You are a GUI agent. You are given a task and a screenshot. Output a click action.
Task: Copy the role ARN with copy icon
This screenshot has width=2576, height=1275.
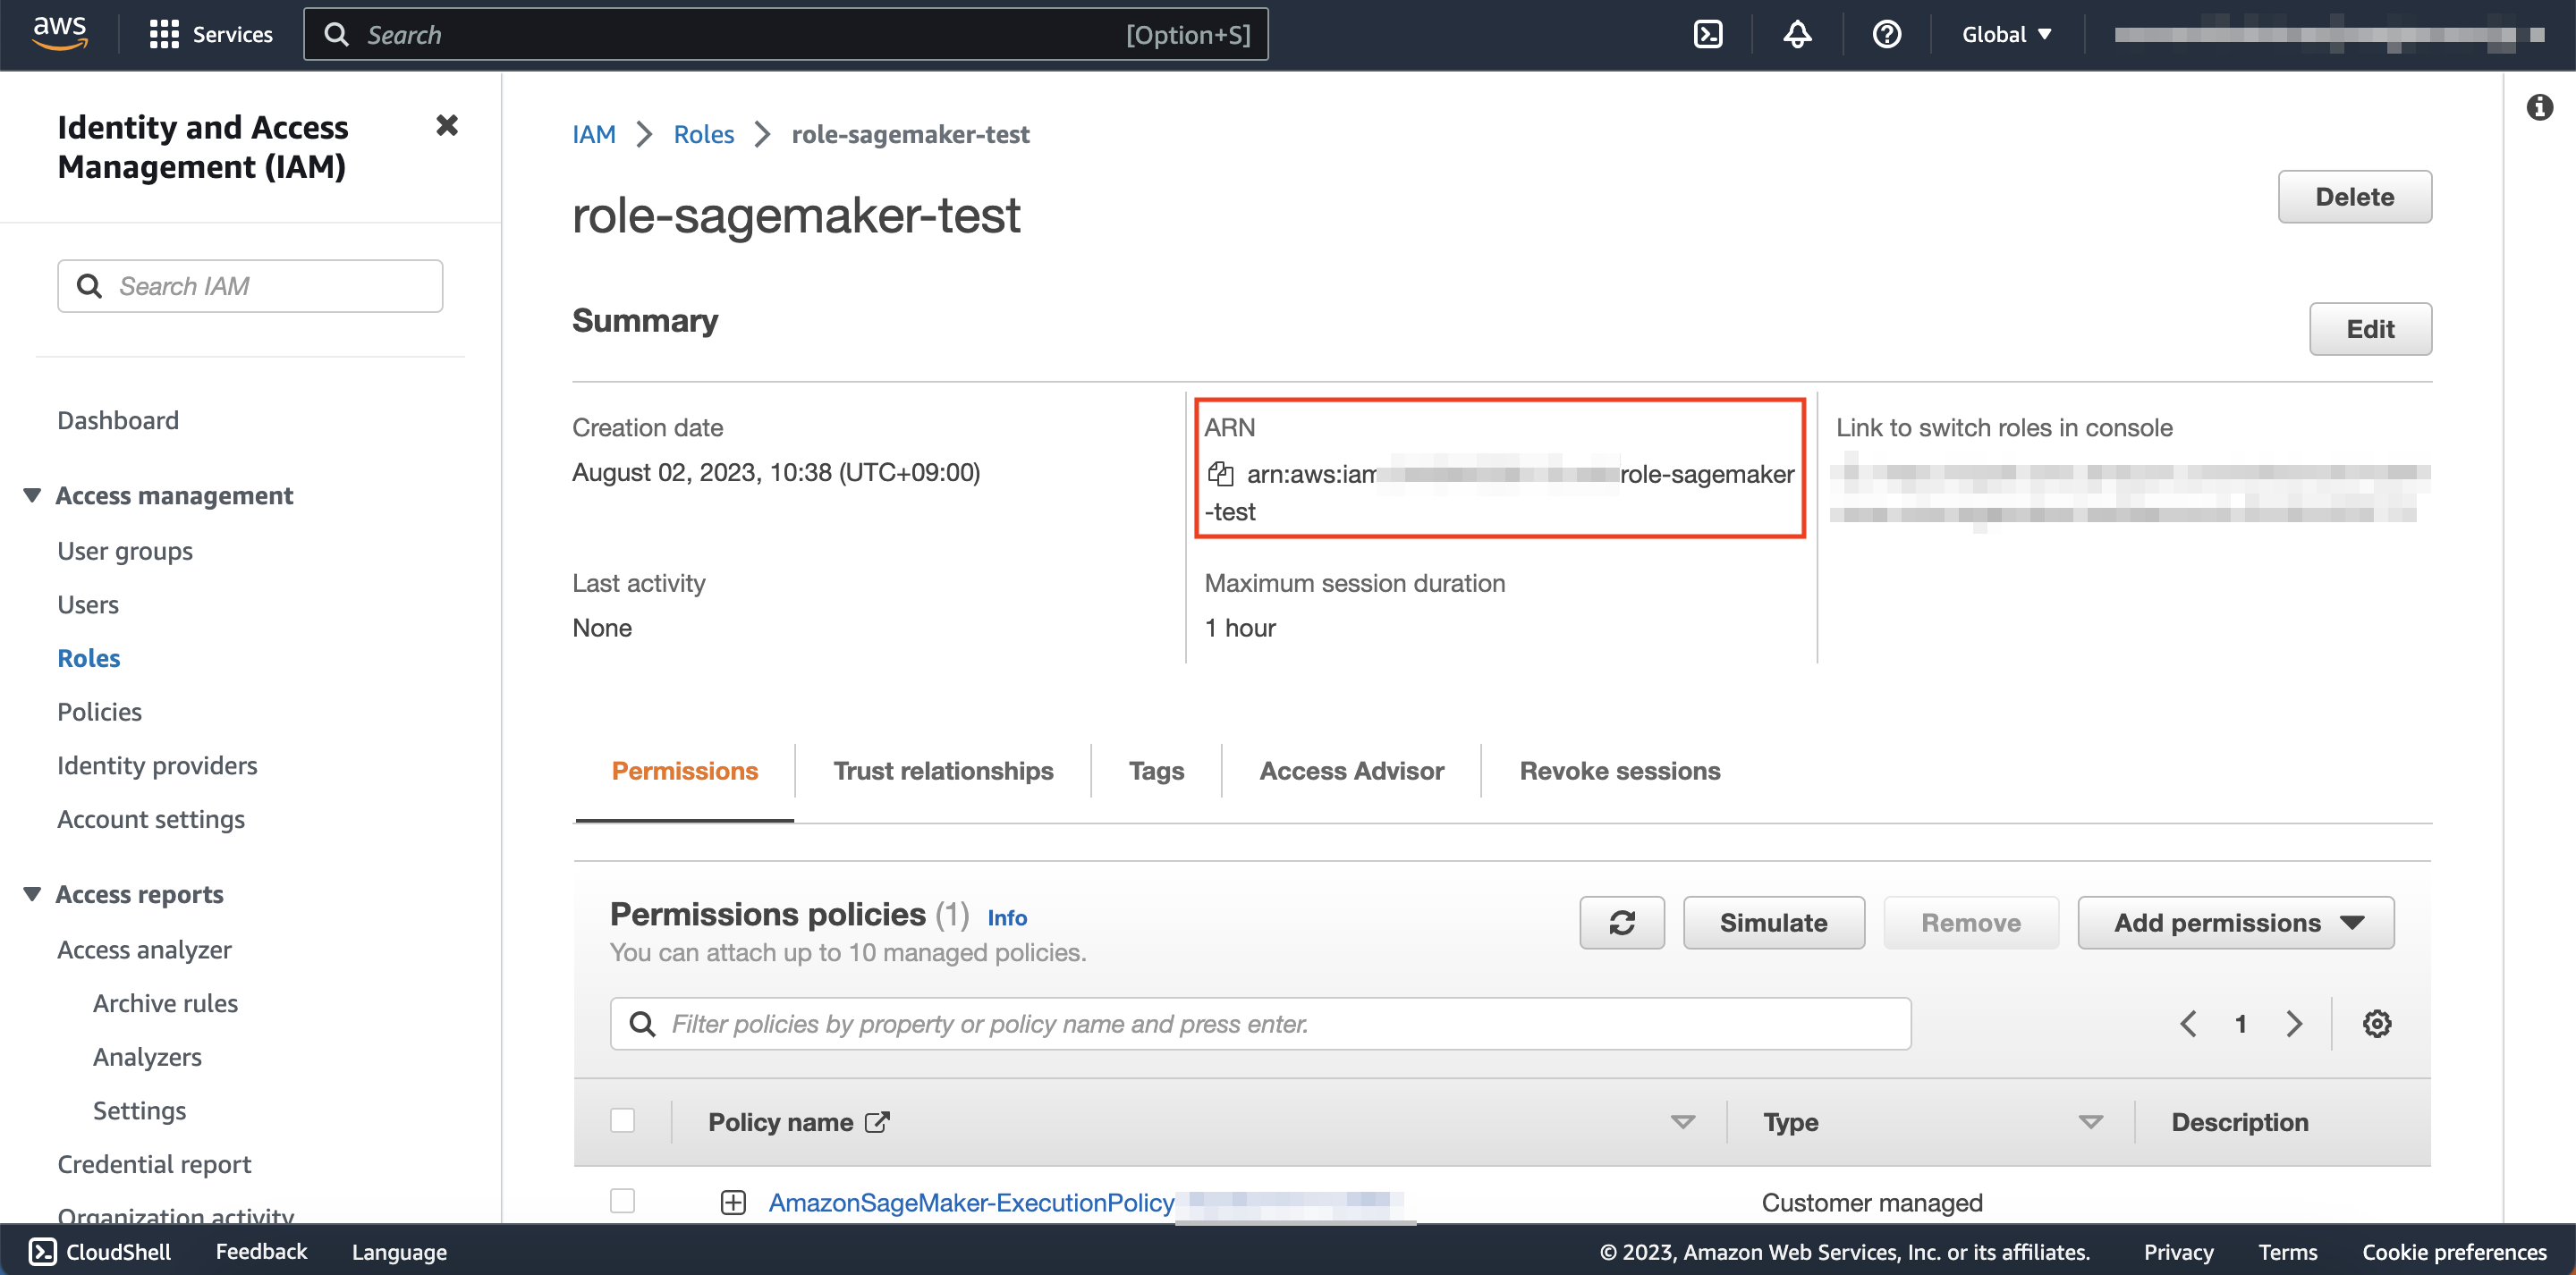click(x=1220, y=474)
